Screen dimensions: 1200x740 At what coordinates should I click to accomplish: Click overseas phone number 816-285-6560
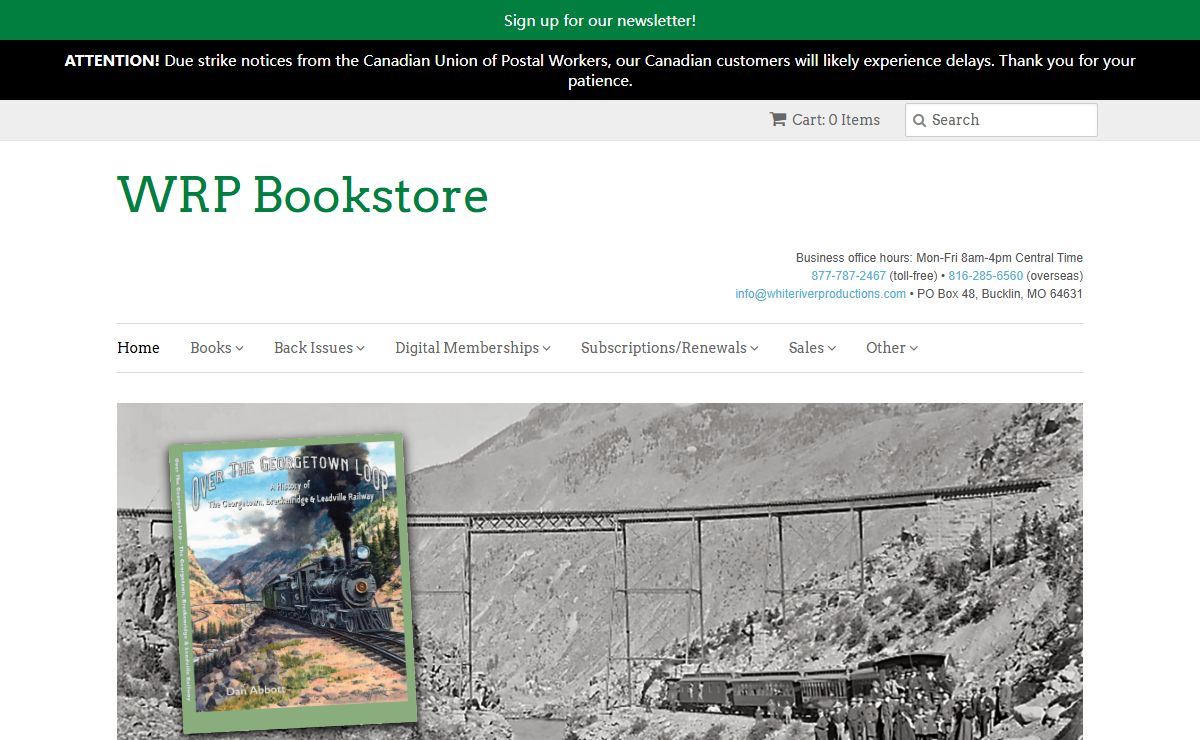[x=985, y=276]
